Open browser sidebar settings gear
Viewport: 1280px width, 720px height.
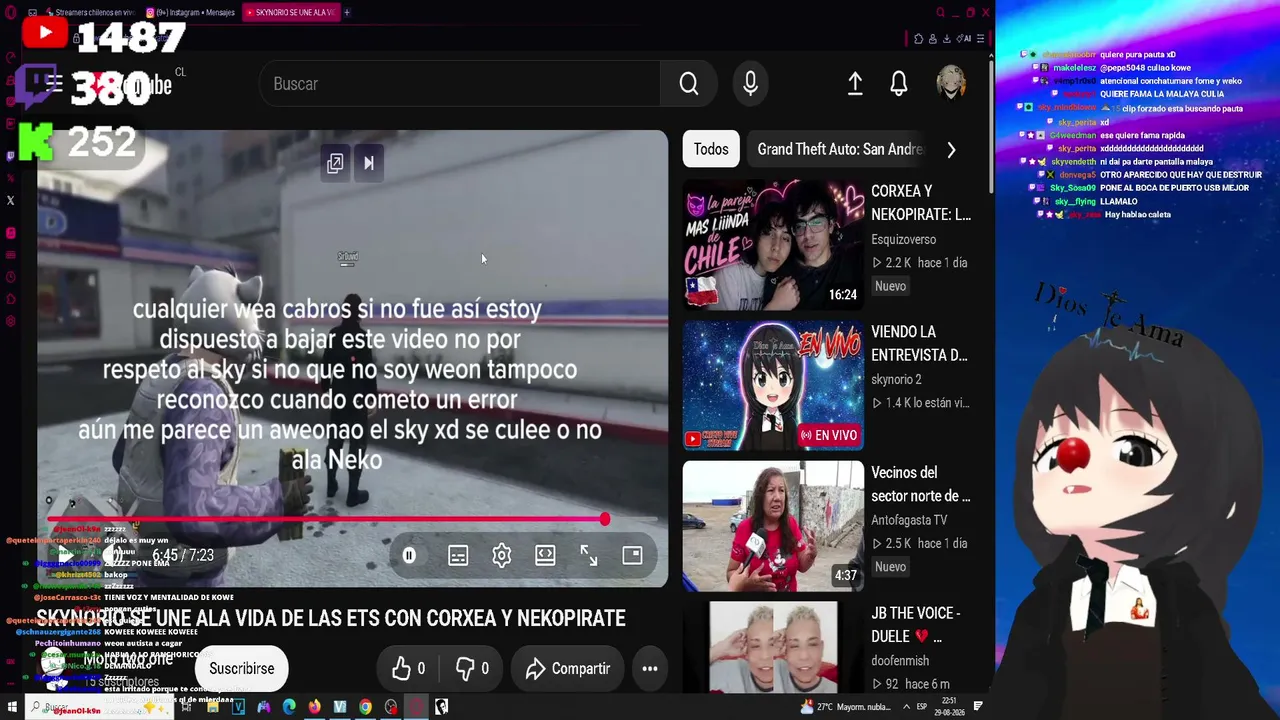10,321
